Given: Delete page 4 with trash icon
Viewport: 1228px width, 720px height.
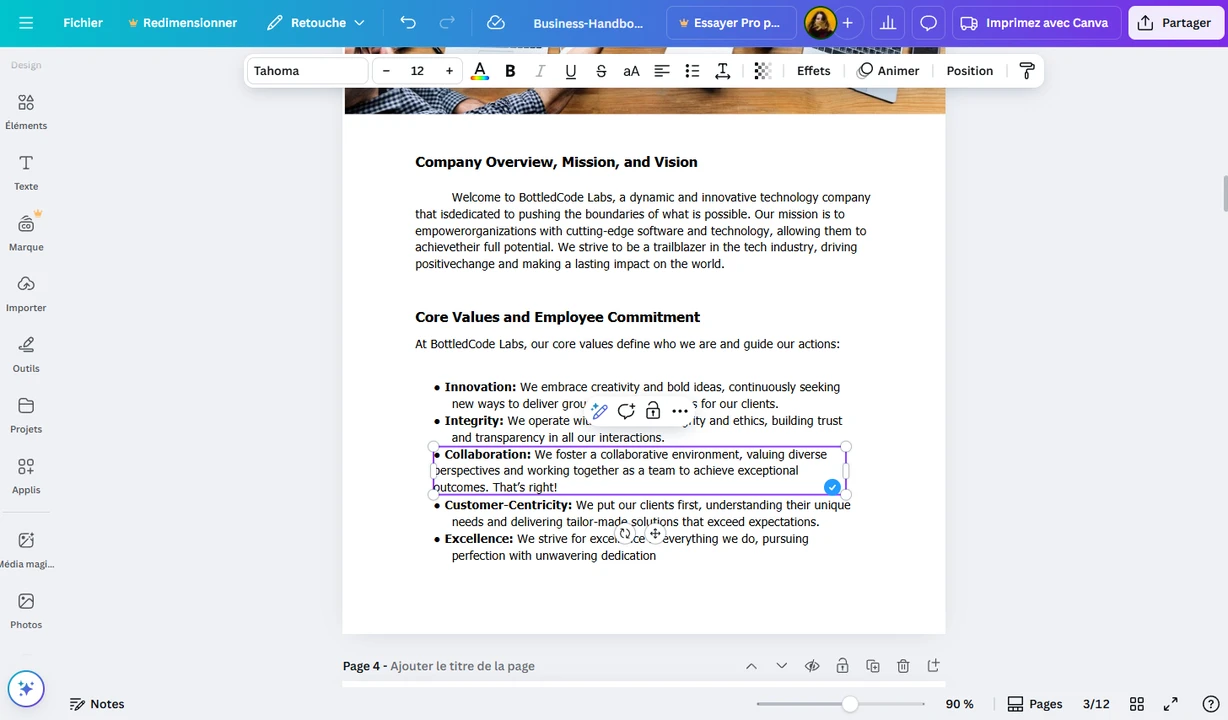Looking at the screenshot, I should [903, 666].
